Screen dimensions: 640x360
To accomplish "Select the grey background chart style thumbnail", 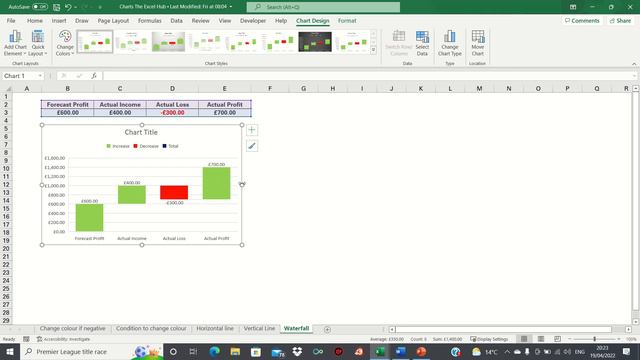I will (x=168, y=42).
